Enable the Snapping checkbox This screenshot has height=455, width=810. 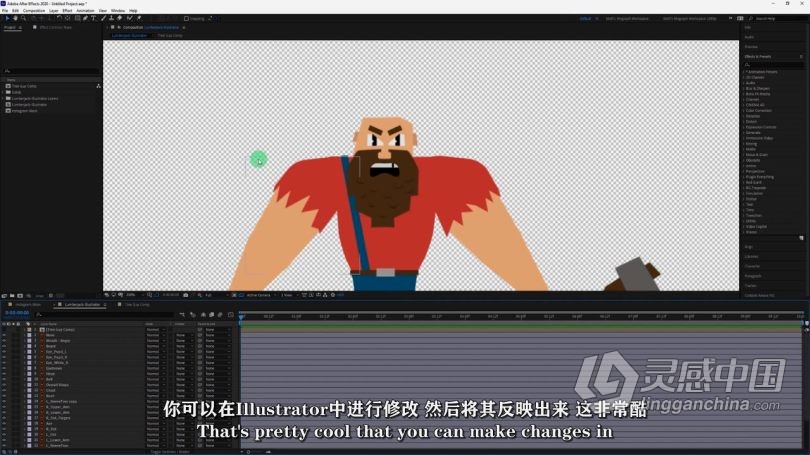[x=187, y=18]
